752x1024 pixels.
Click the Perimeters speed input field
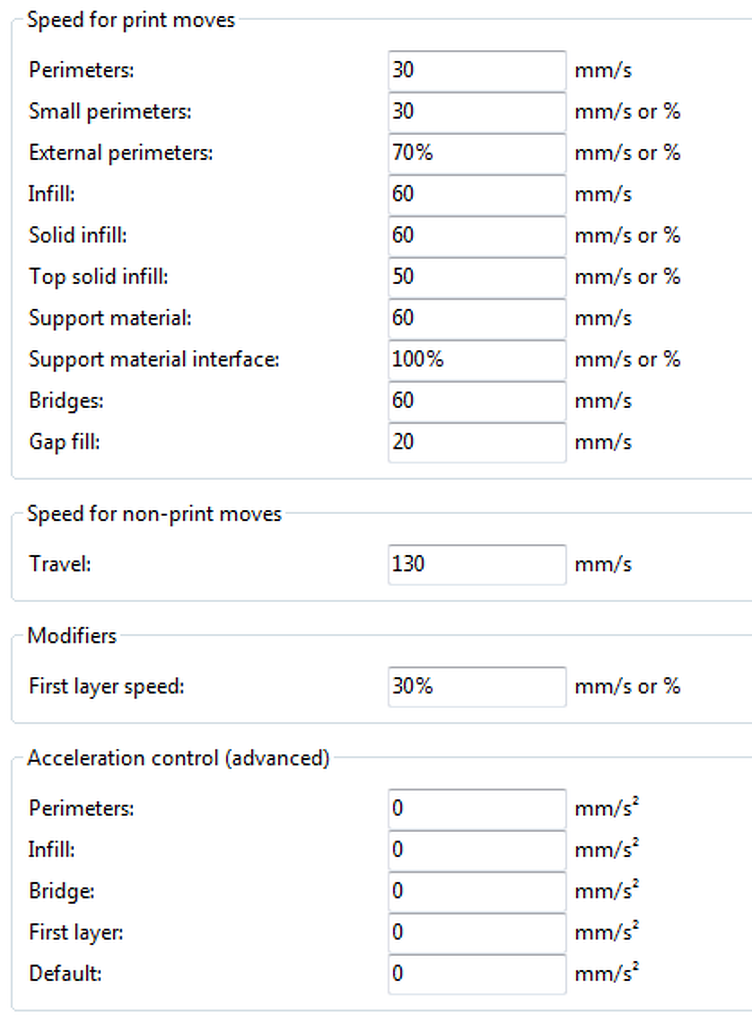(x=477, y=71)
